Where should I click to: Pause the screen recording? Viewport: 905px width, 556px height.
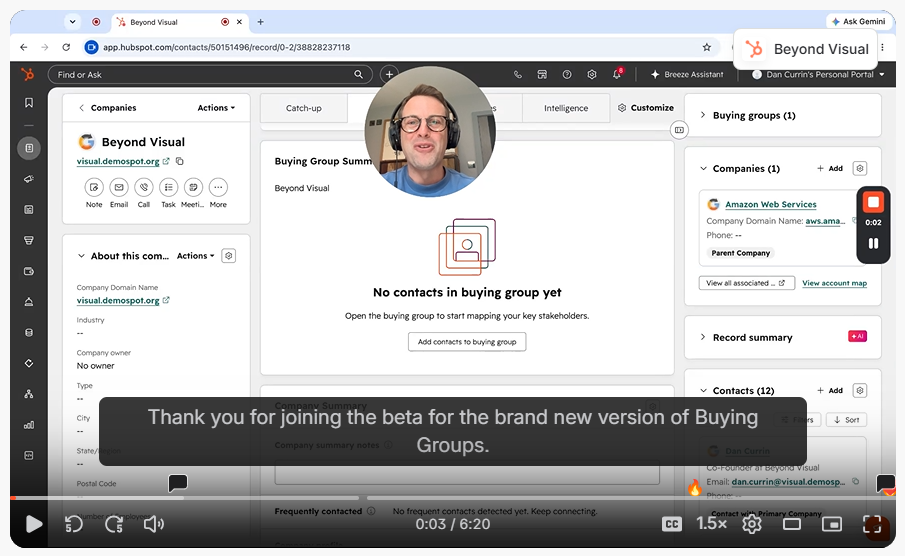(x=873, y=244)
